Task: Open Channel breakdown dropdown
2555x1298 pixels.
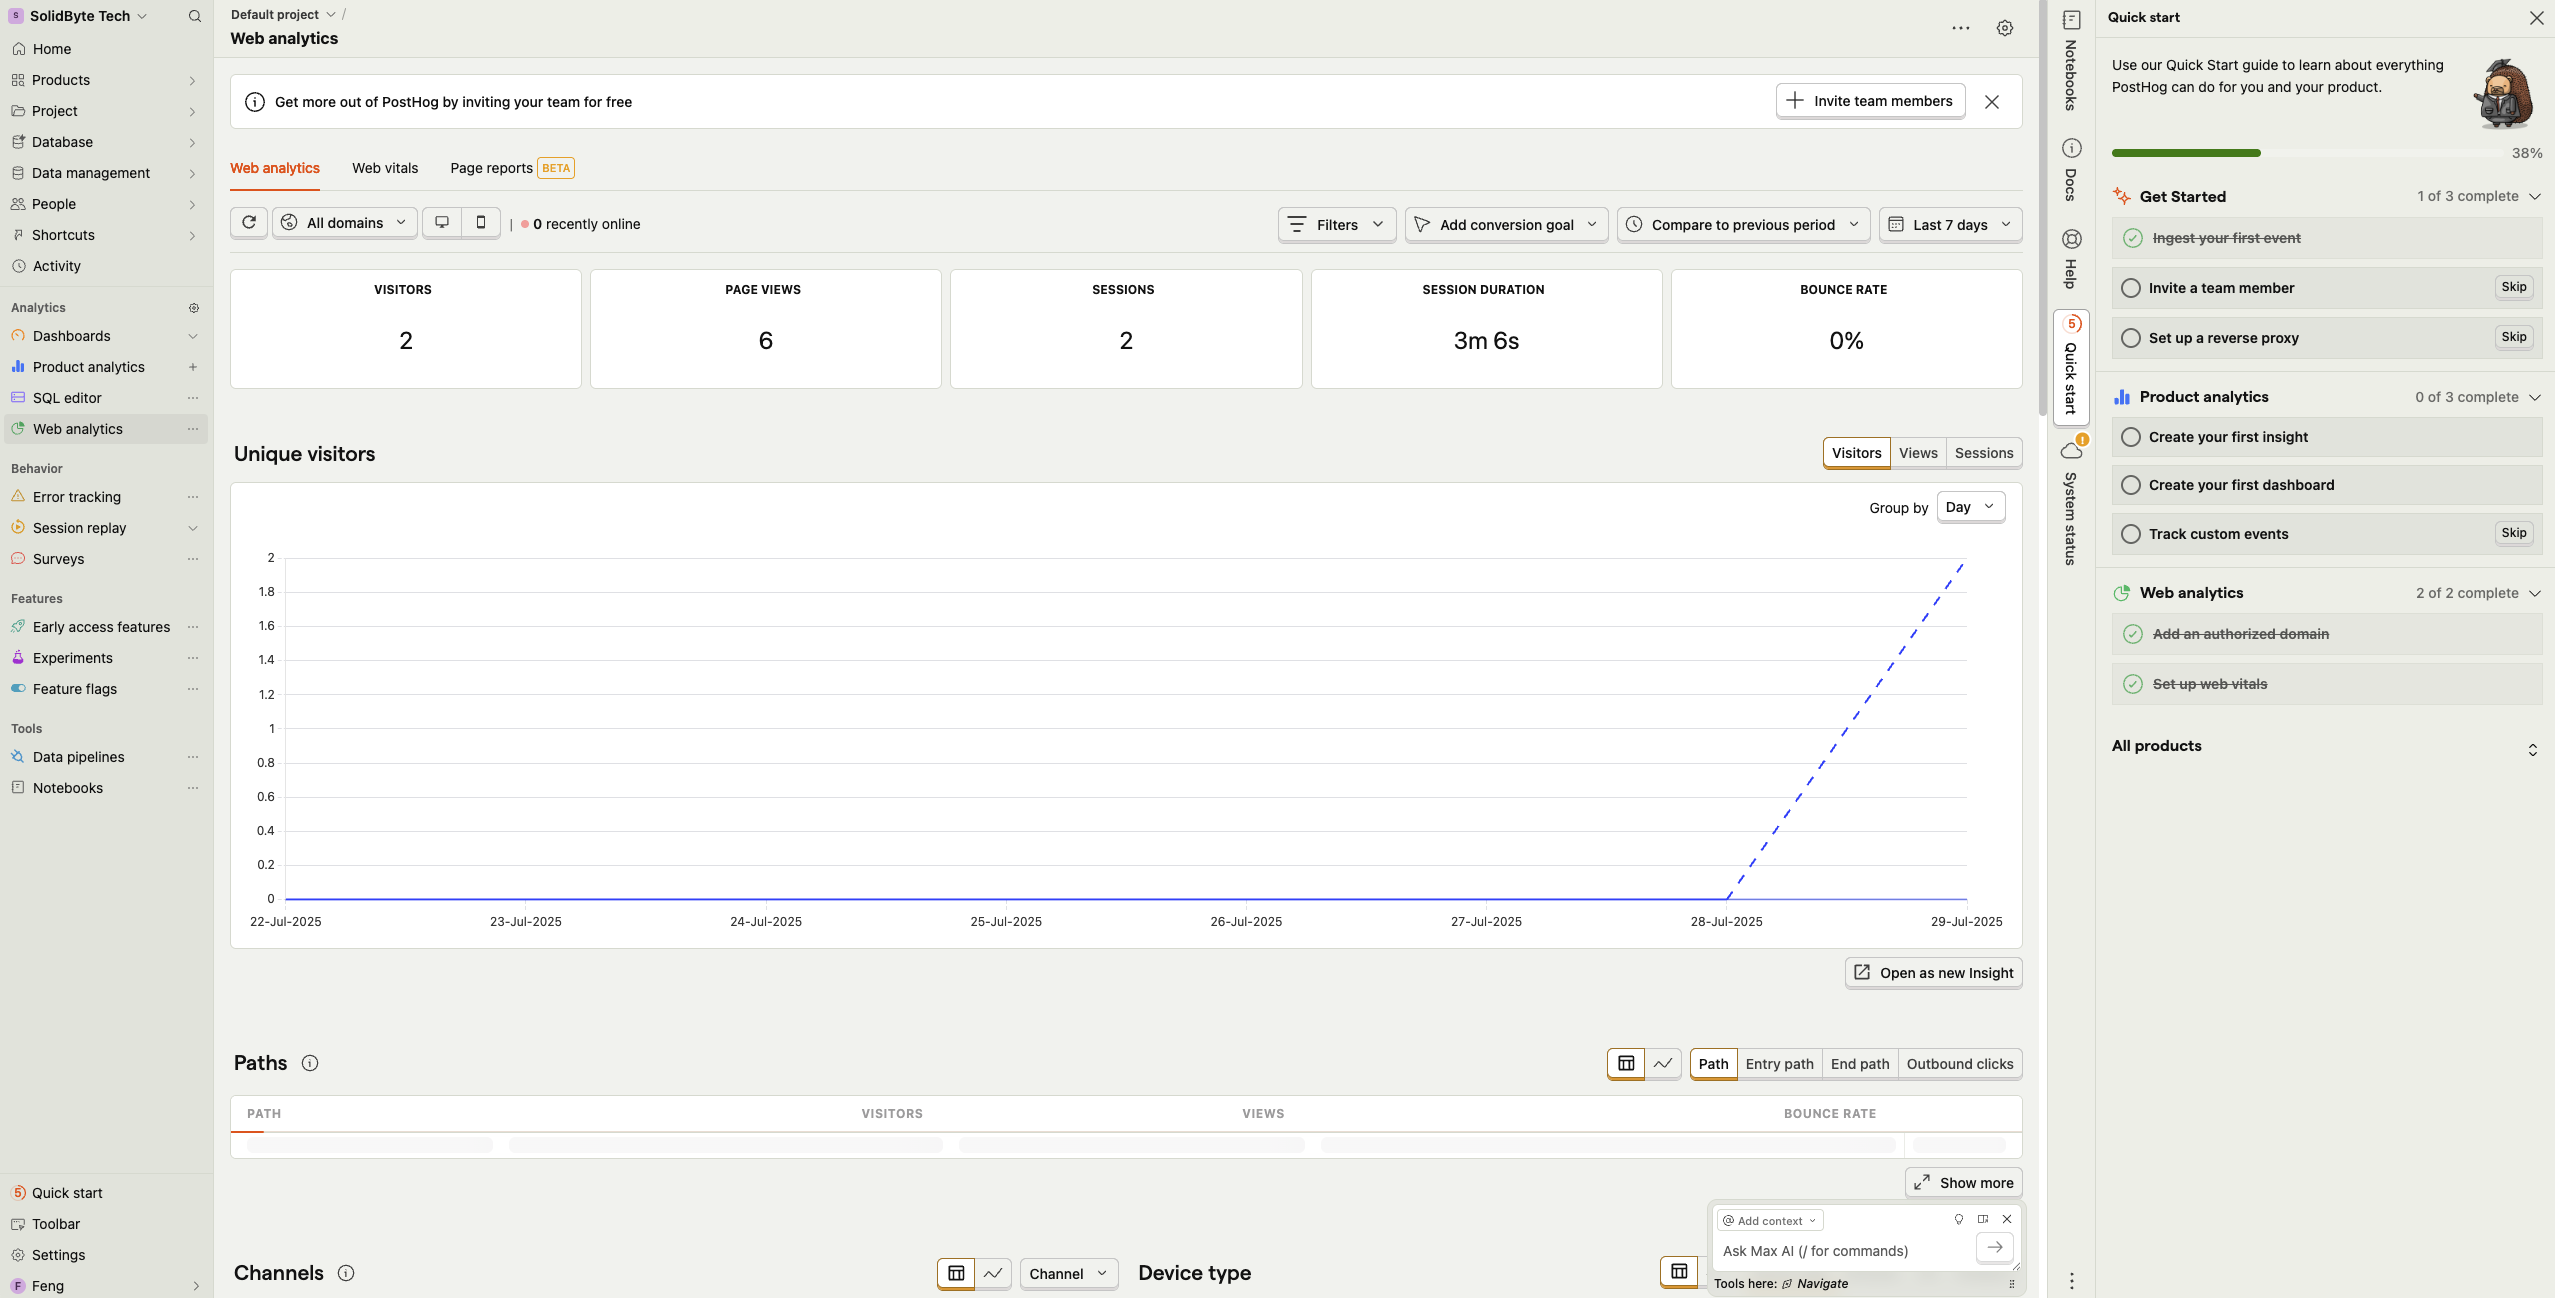Action: [1069, 1273]
